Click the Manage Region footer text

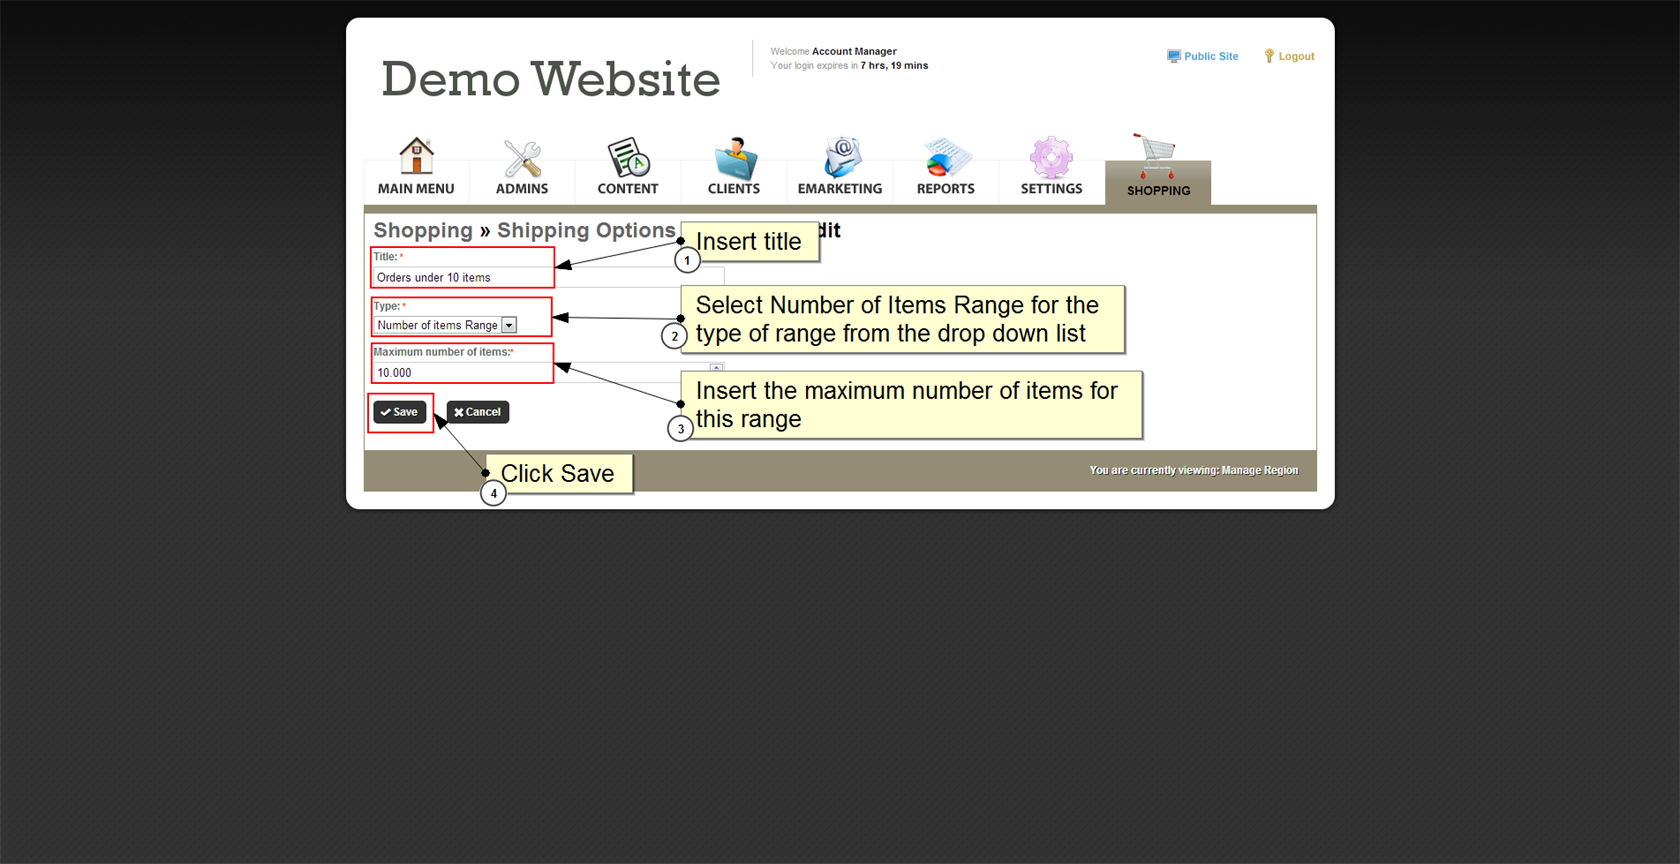(x=1259, y=470)
